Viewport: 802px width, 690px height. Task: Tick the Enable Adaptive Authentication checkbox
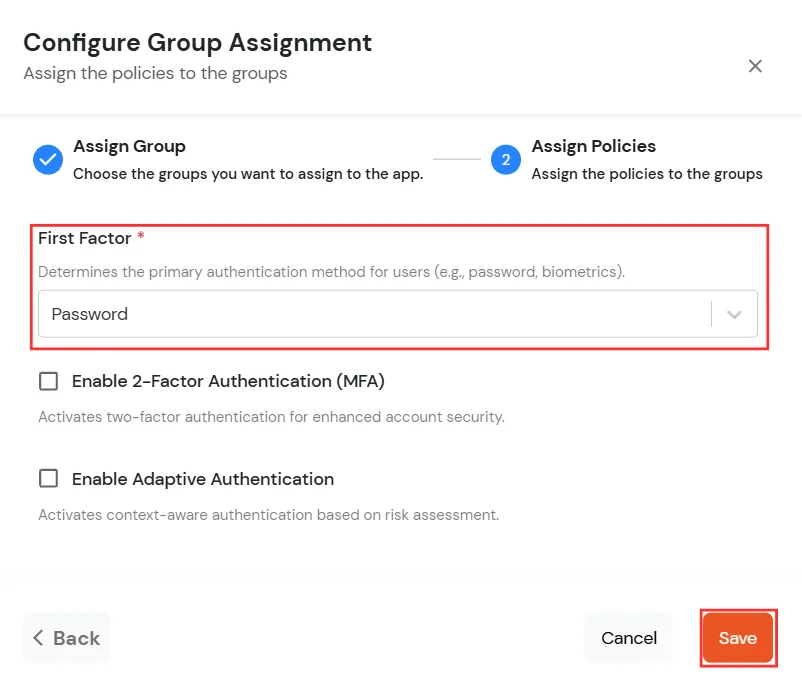49,479
